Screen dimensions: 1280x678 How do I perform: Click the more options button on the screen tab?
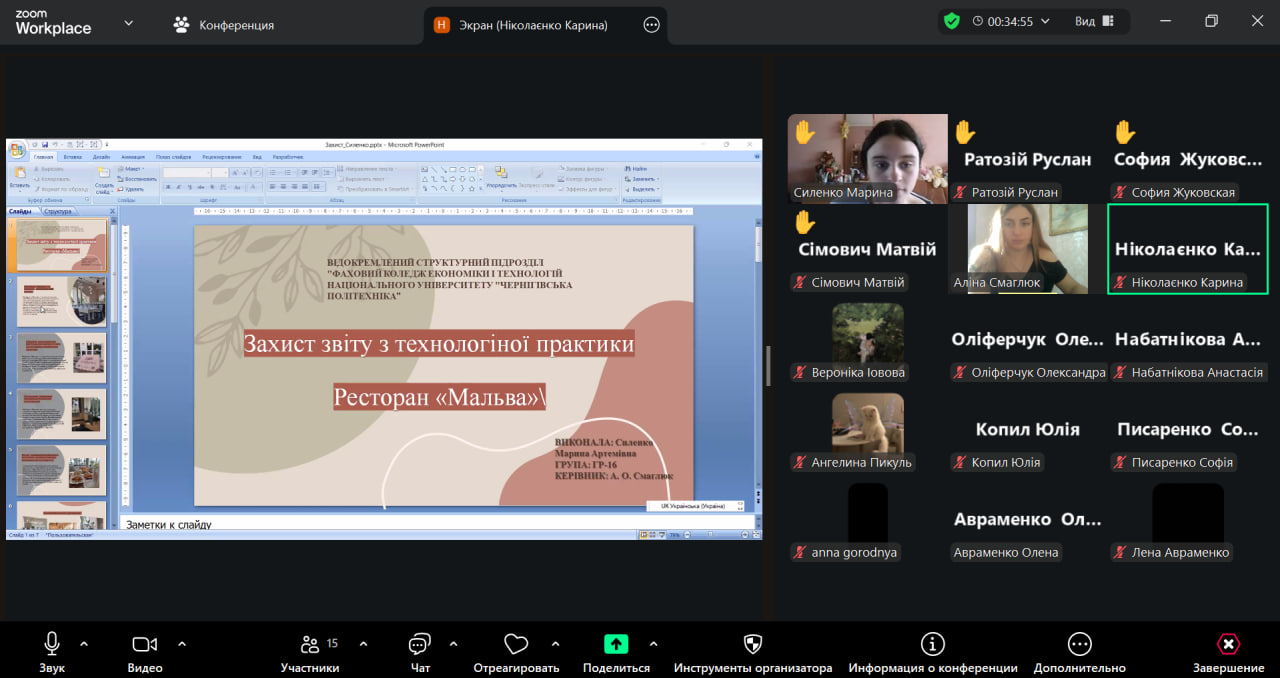[652, 25]
